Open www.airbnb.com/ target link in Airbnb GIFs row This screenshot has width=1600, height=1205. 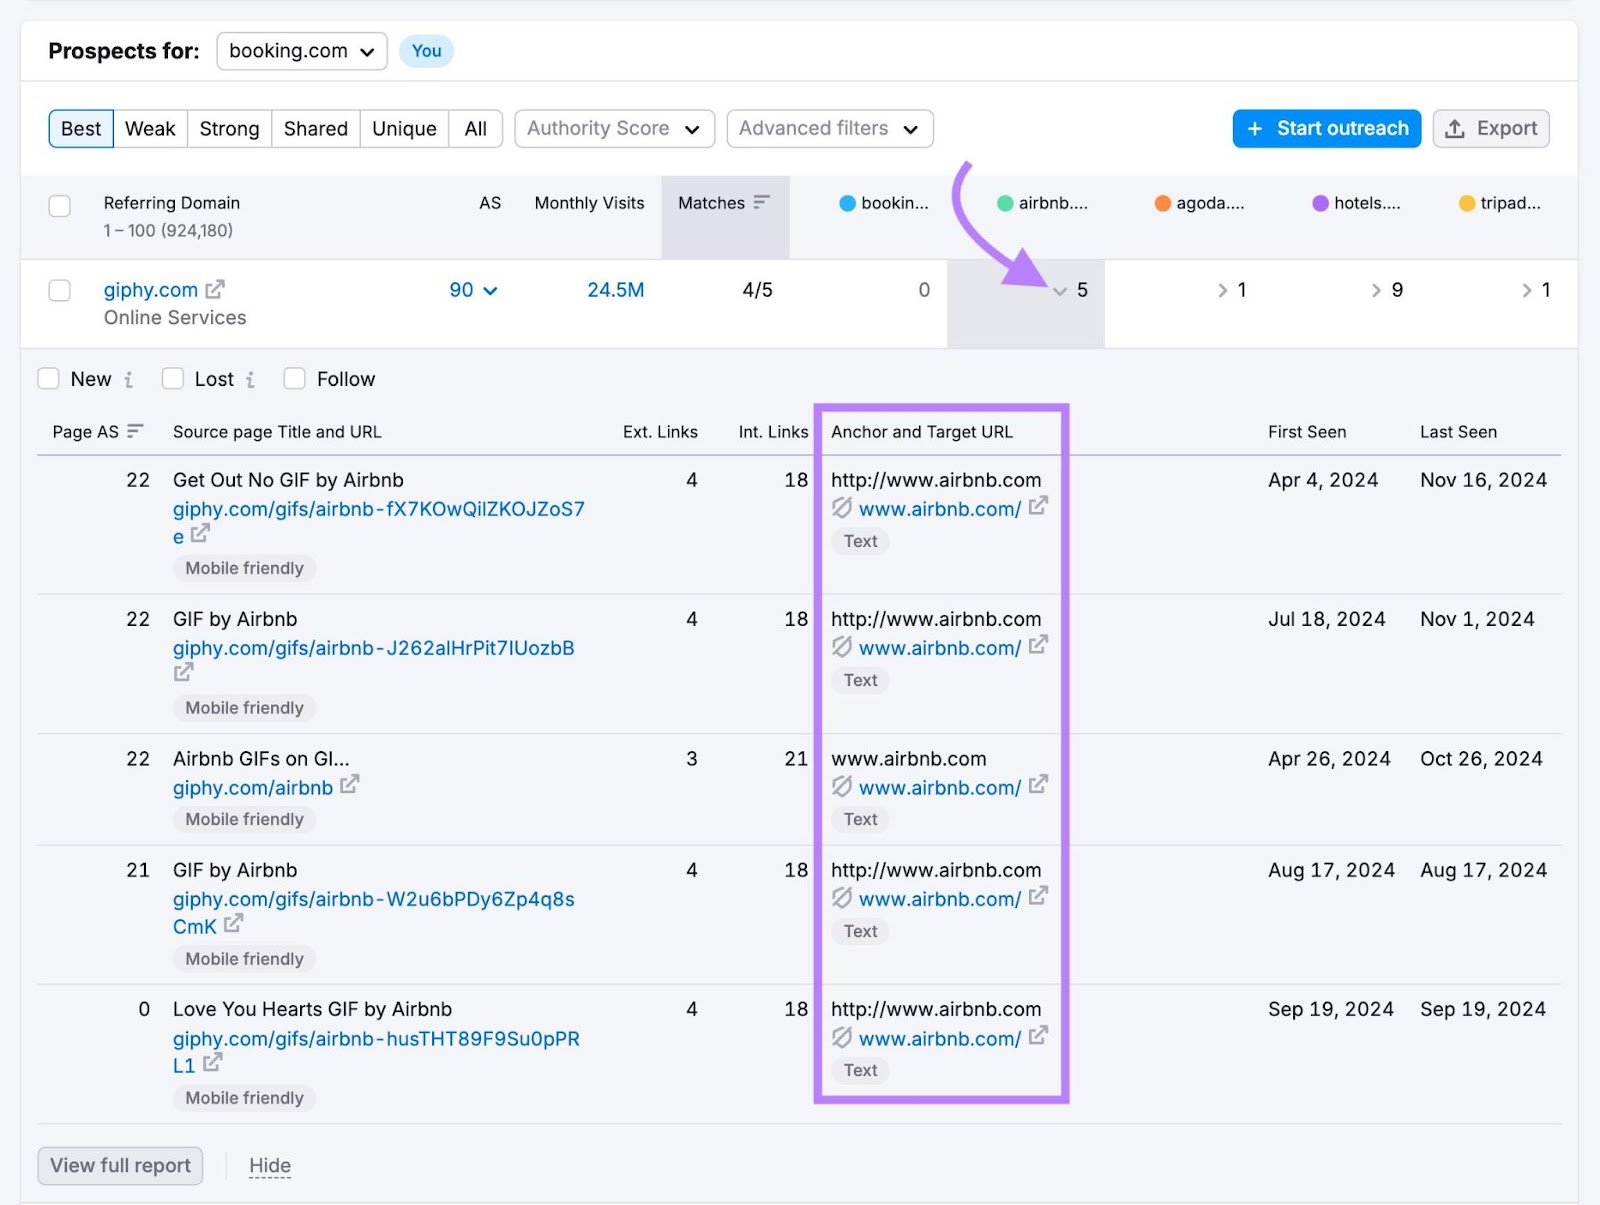tap(939, 787)
